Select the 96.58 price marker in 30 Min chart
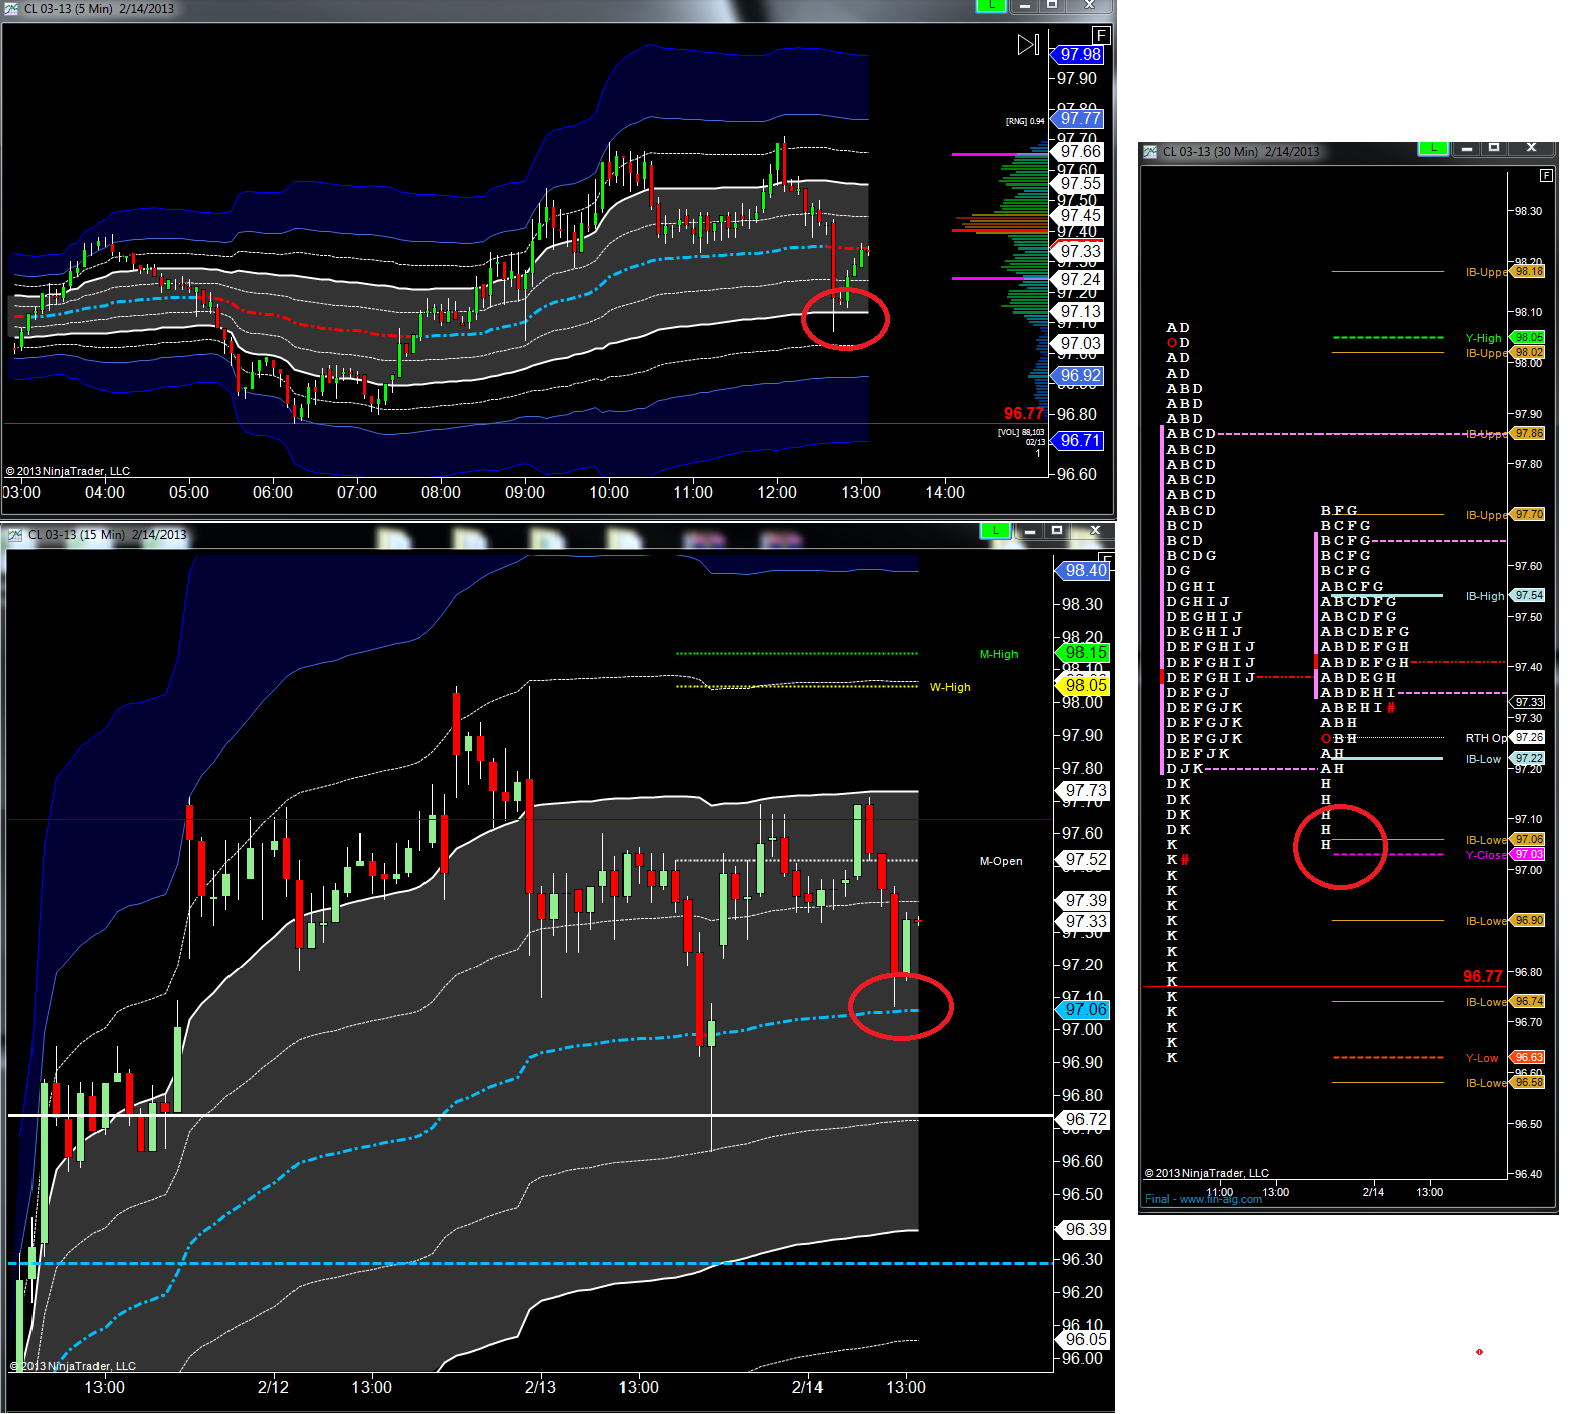Screen dimensions: 1594x1414 [1528, 1083]
